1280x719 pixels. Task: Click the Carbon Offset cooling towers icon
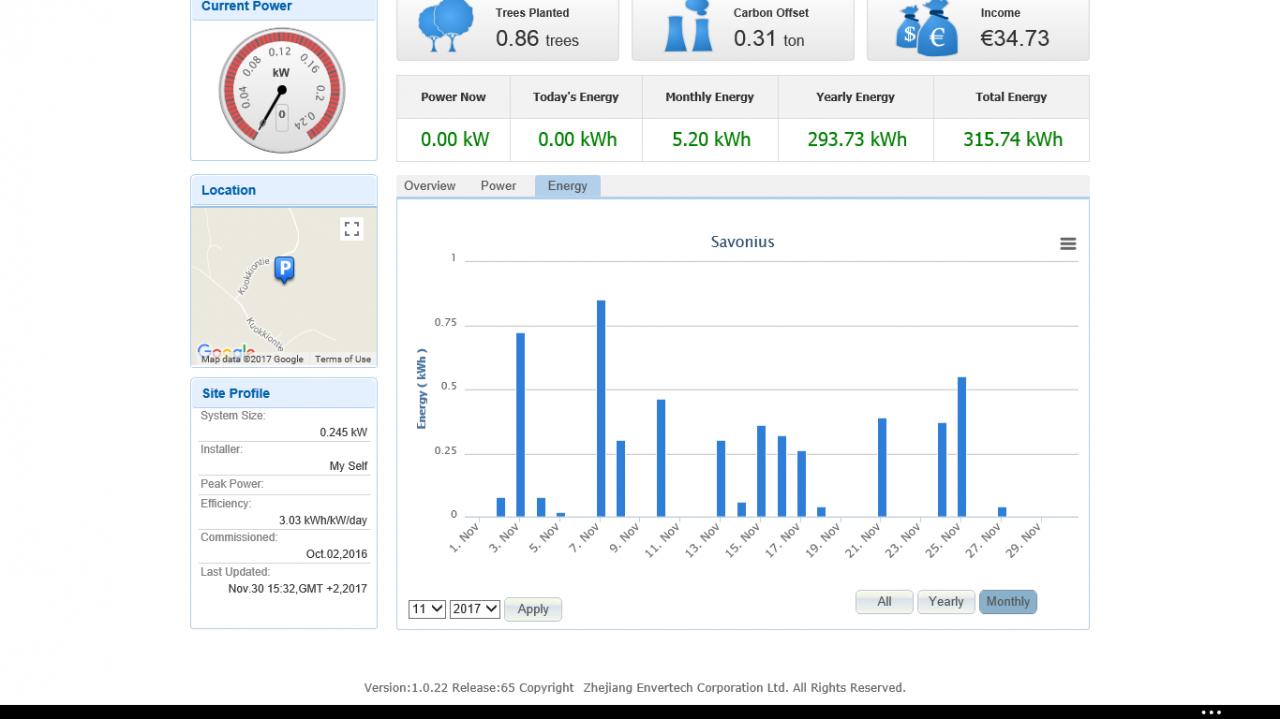point(688,27)
